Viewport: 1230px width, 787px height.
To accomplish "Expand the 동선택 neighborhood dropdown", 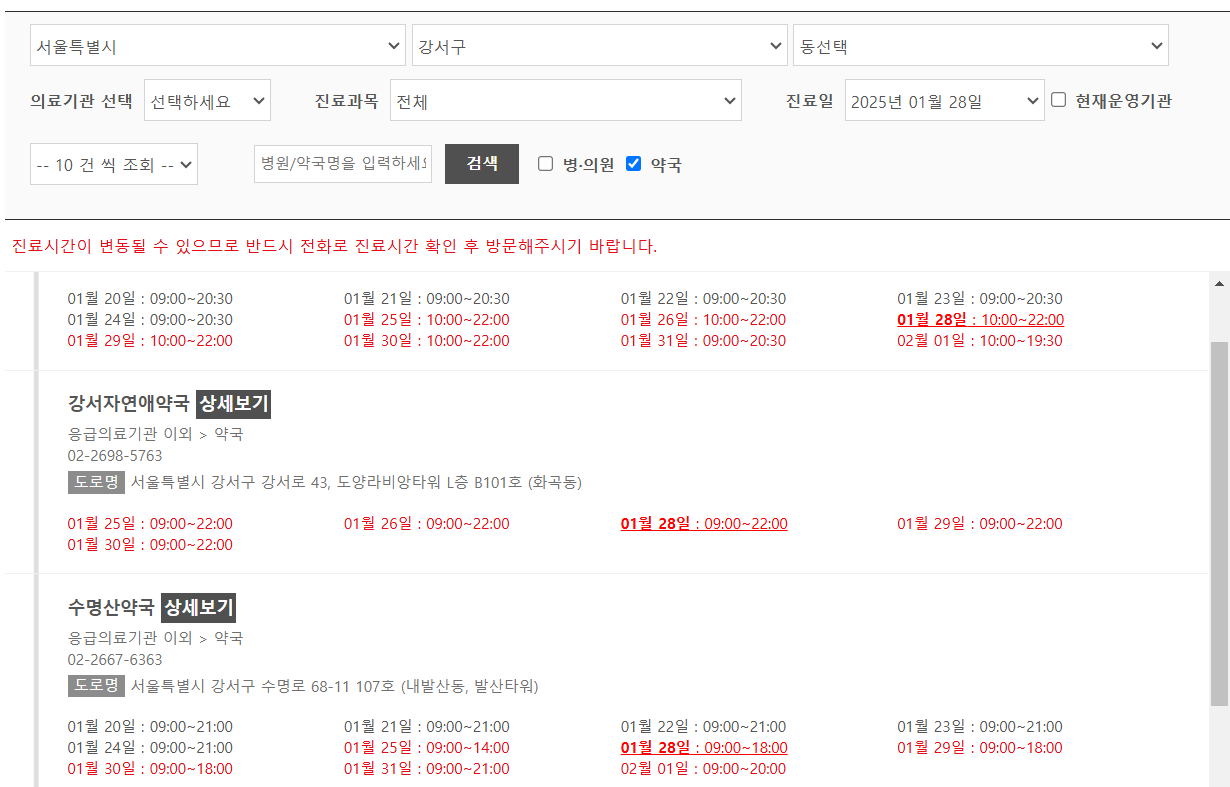I will point(980,45).
